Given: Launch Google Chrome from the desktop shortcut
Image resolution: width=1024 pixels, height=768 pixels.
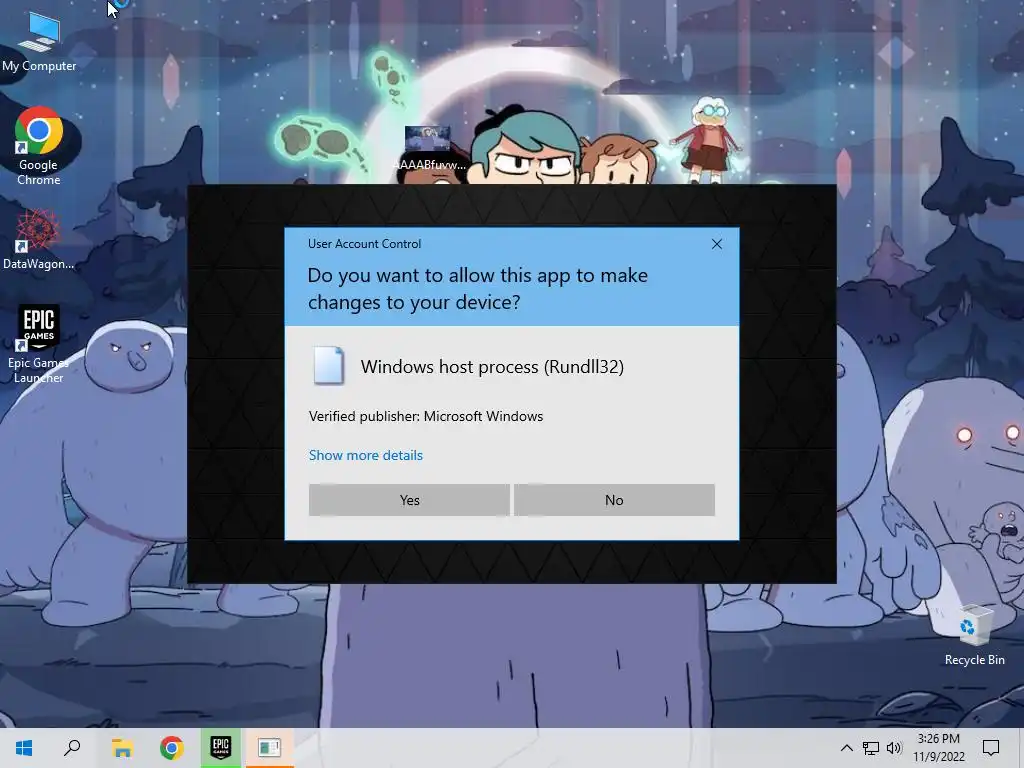Looking at the screenshot, I should (39, 146).
